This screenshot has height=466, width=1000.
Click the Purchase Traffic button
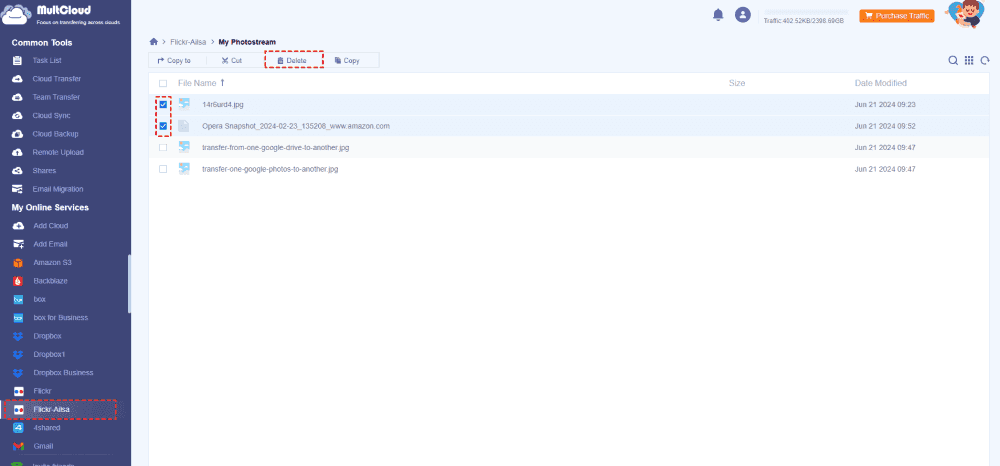[x=897, y=16]
